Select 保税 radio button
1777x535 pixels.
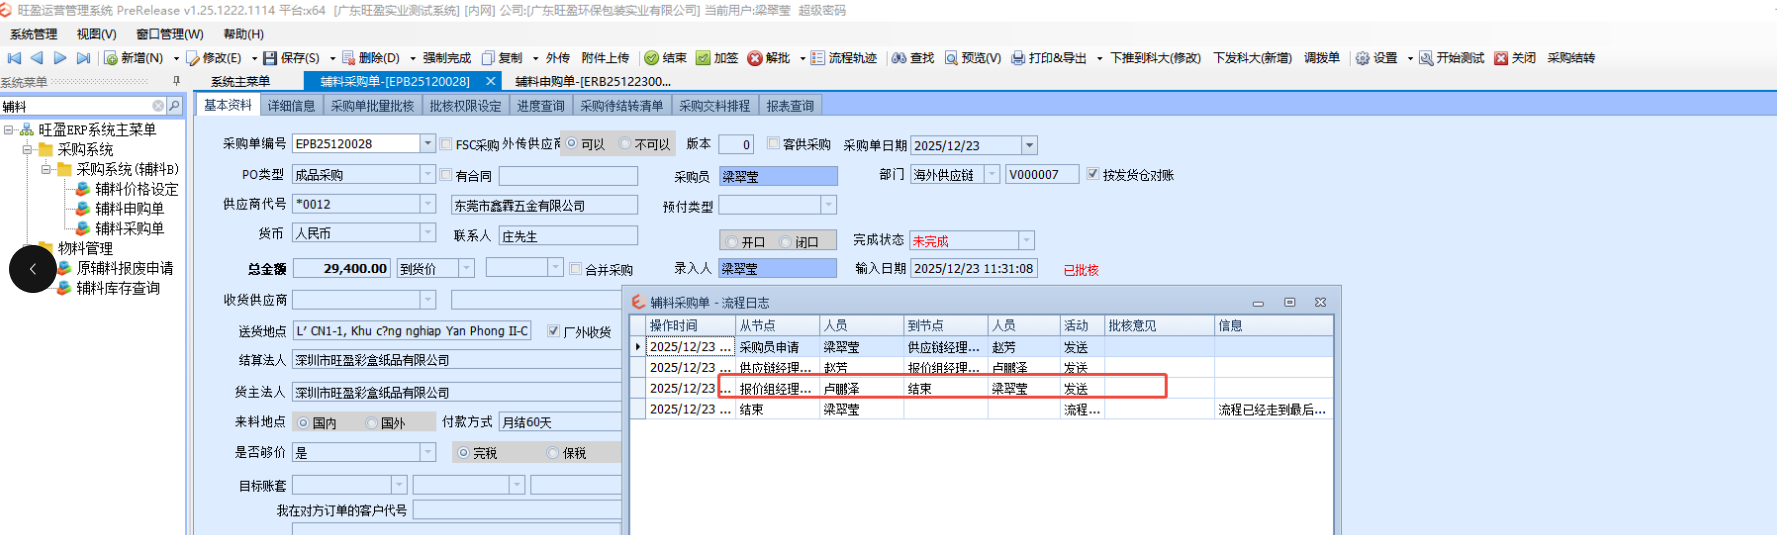click(x=553, y=453)
